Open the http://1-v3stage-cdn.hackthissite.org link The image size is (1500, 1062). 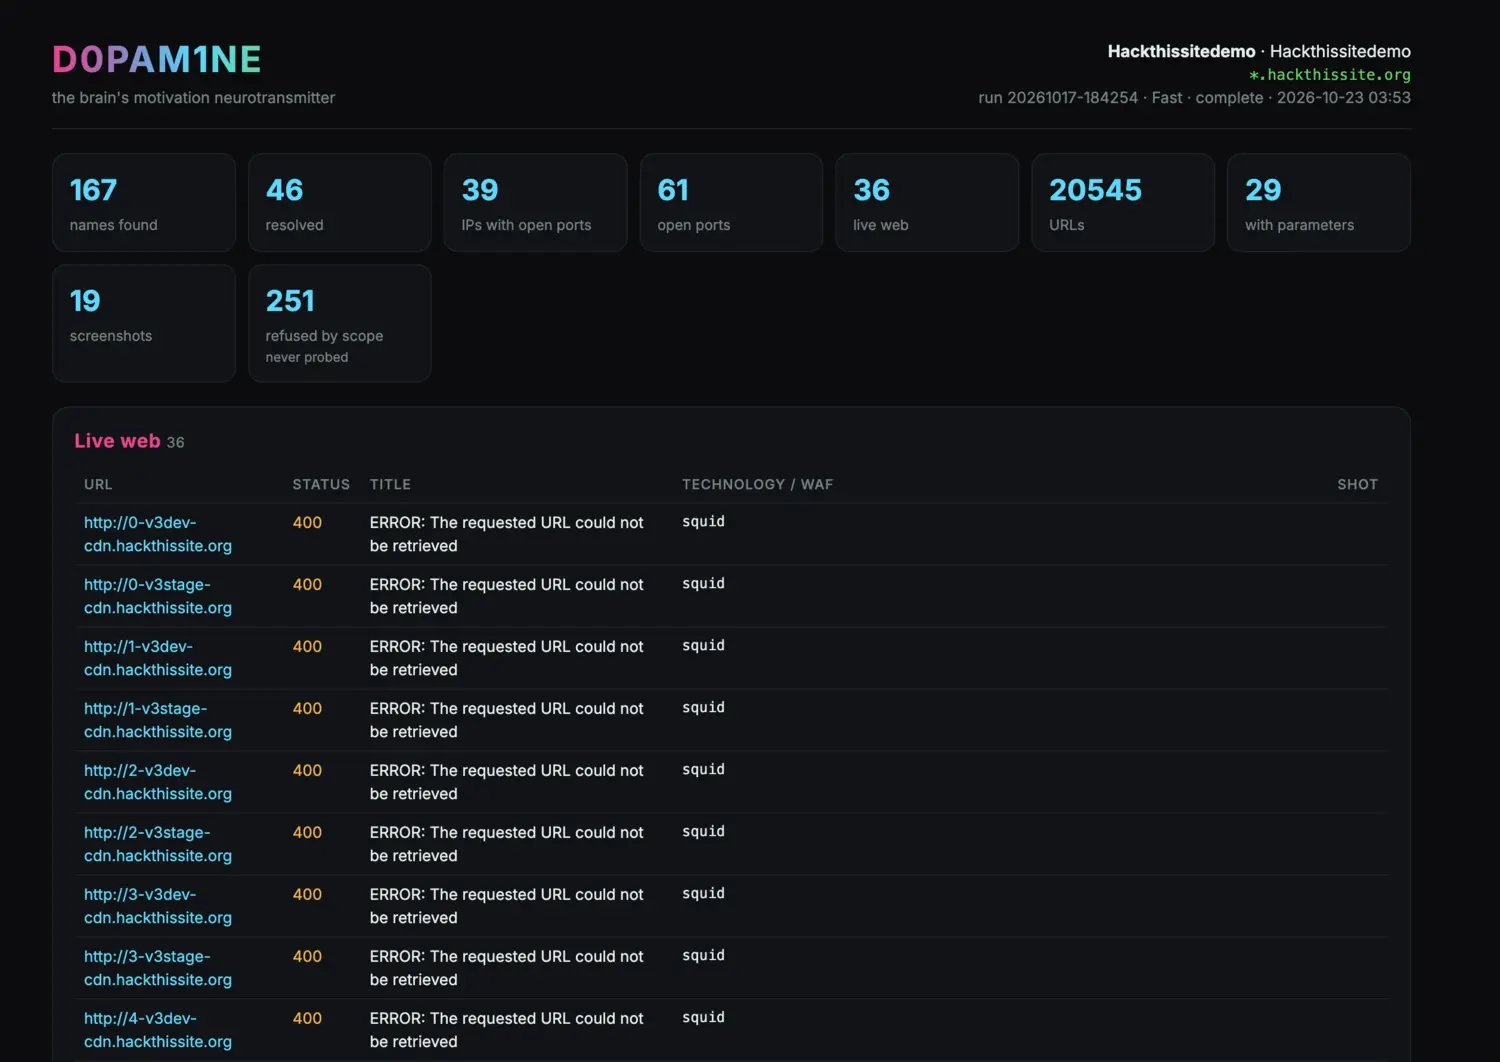(158, 720)
